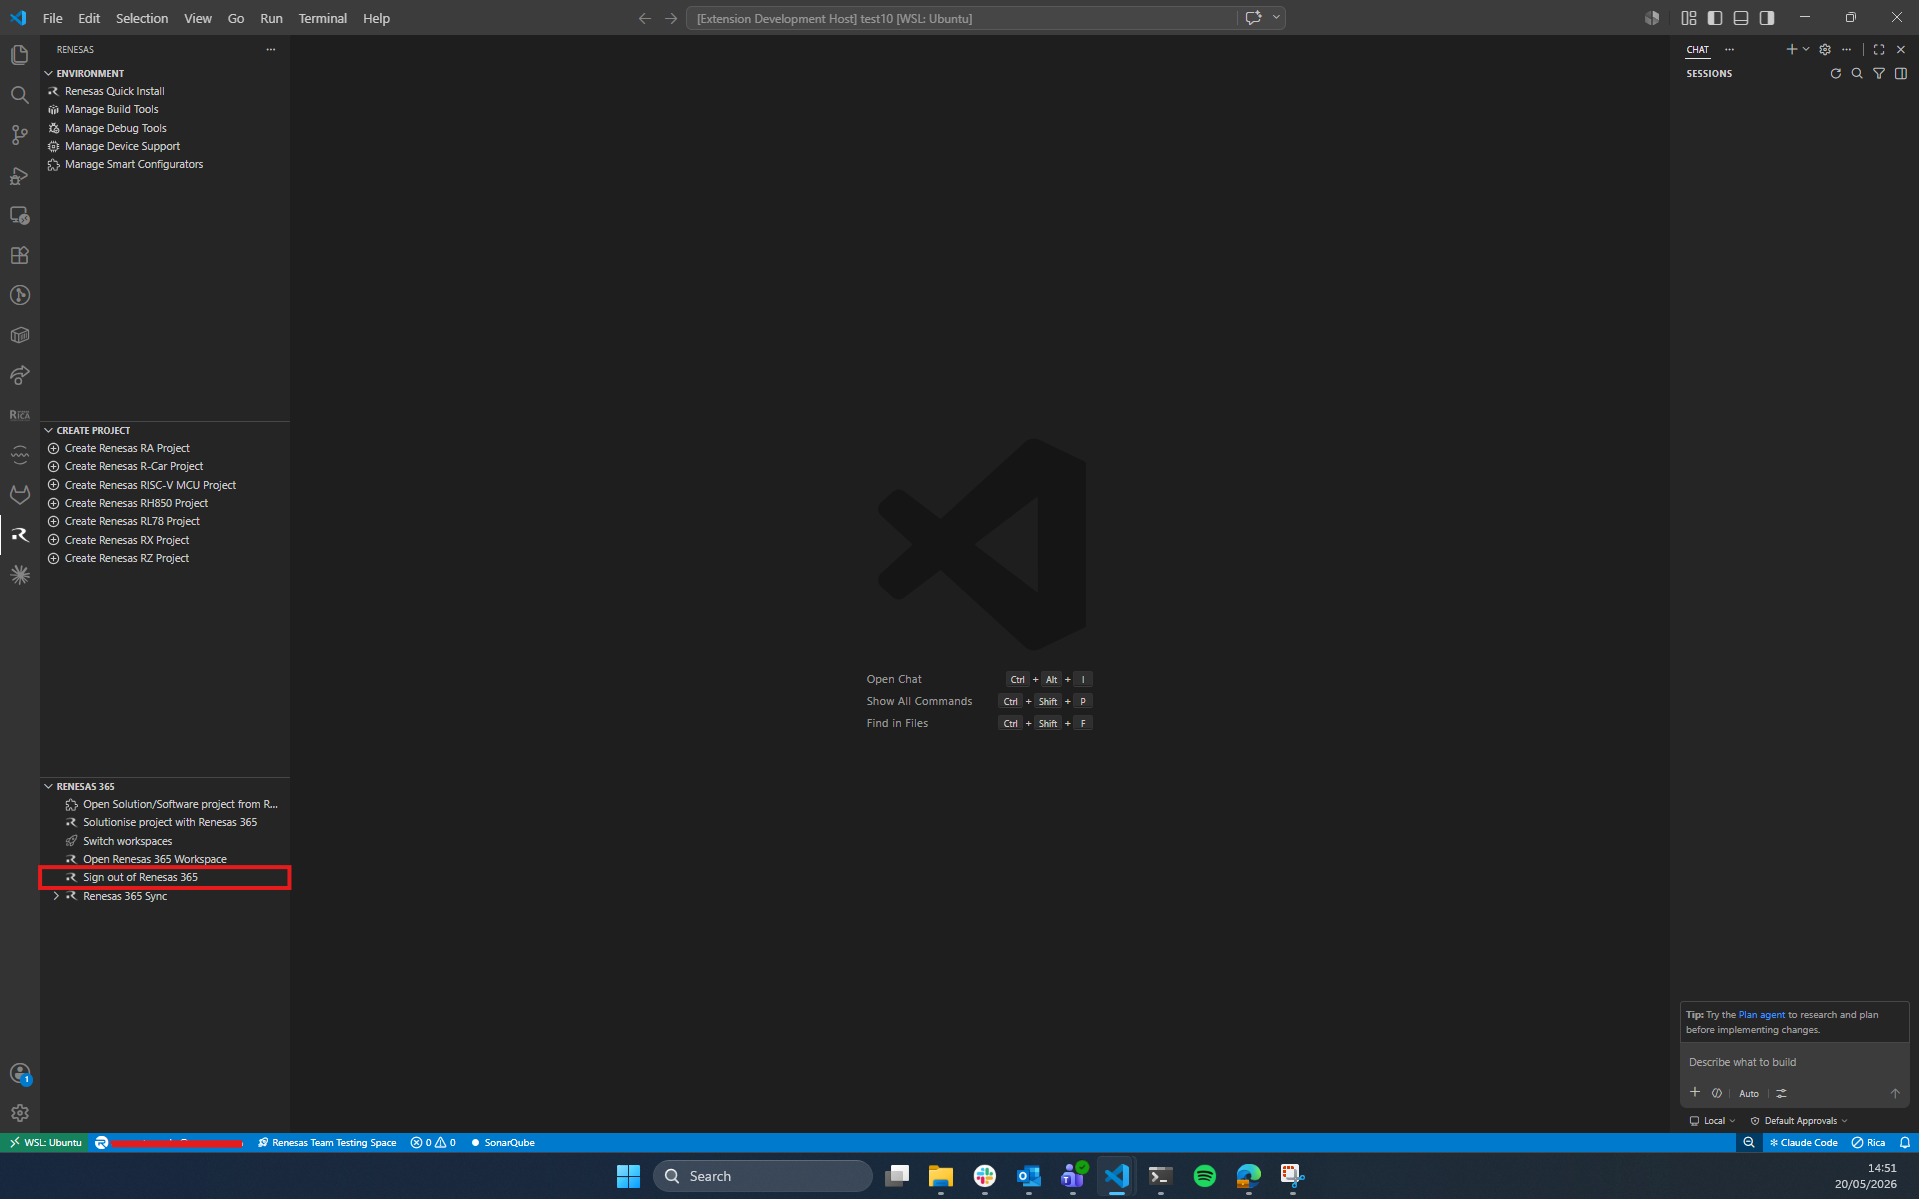The height and width of the screenshot is (1199, 1919).
Task: Collapse the Create Project section
Action: pos(48,430)
